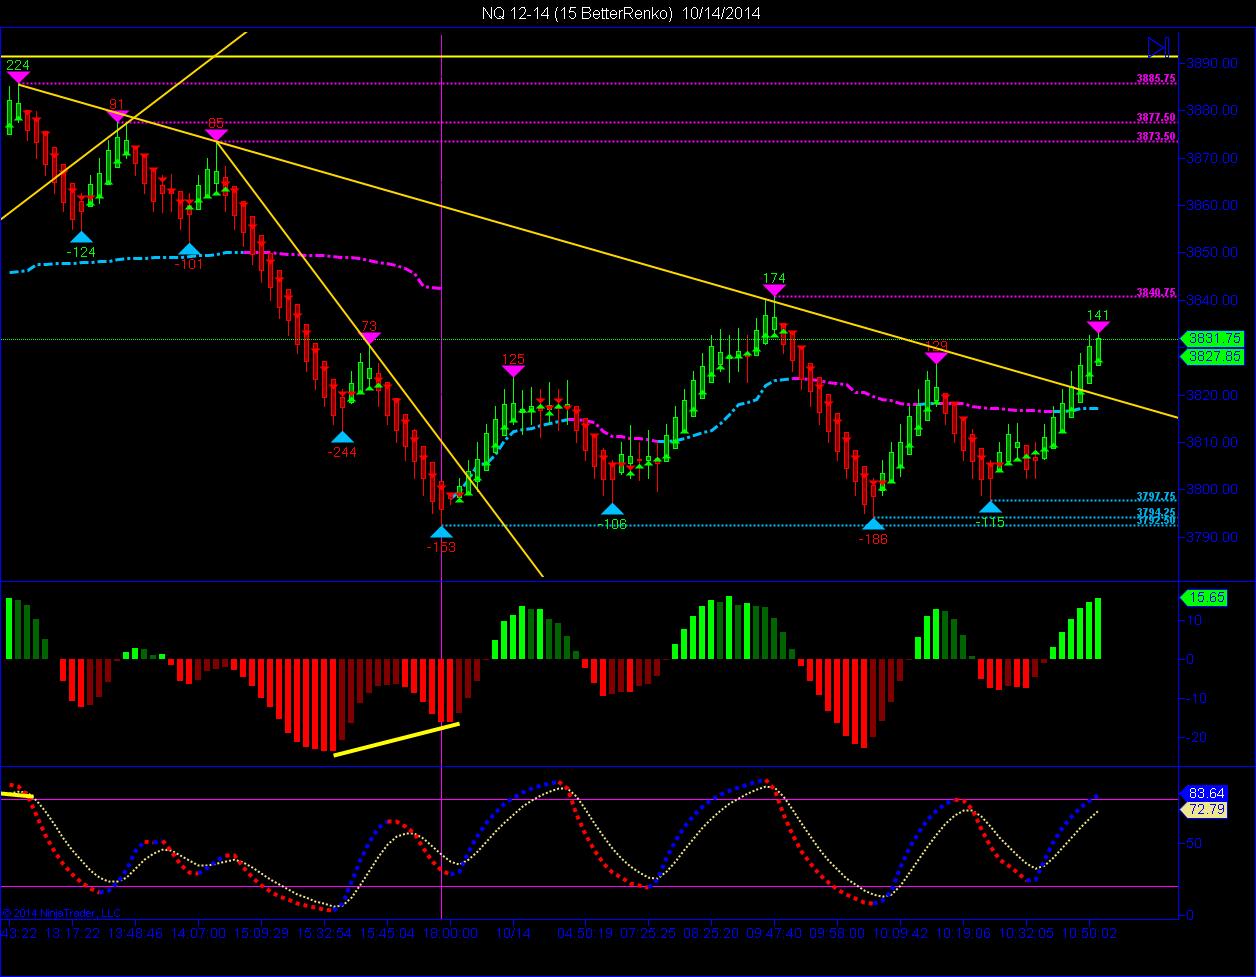Select the magenta swing-high triangle labeled 73
1256x977 pixels.
coord(369,338)
